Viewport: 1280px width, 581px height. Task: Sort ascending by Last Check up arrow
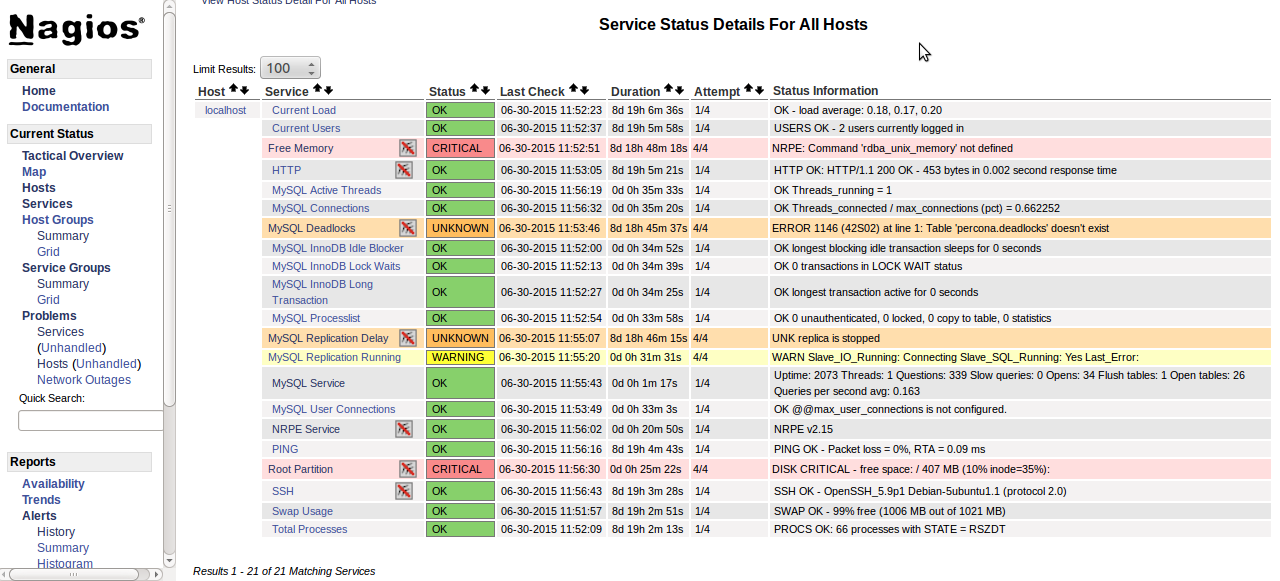click(573, 90)
